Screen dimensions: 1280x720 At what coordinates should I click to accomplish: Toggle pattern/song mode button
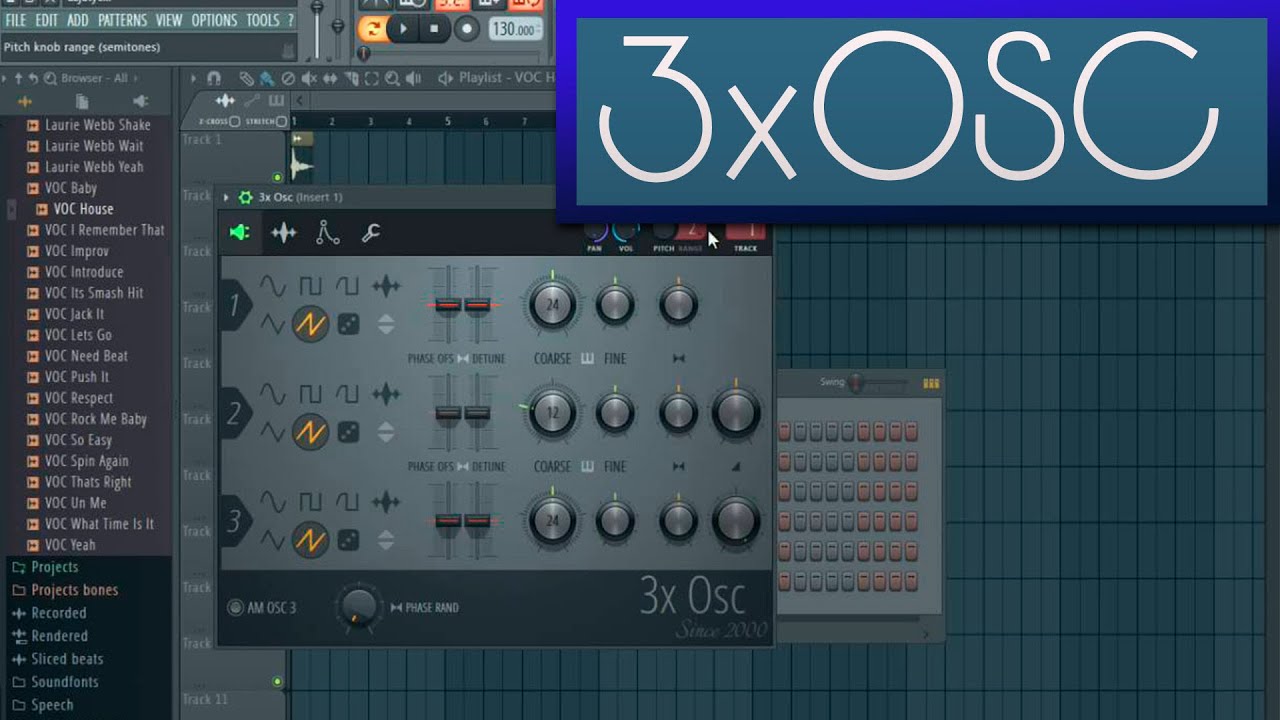(372, 28)
